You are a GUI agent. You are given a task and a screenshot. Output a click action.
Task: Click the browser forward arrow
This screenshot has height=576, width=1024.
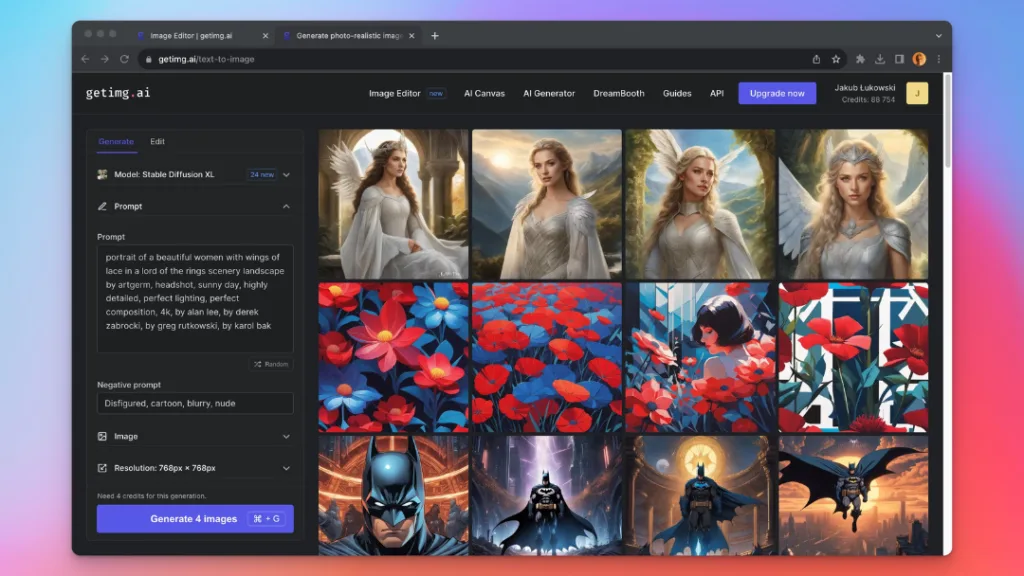point(104,59)
